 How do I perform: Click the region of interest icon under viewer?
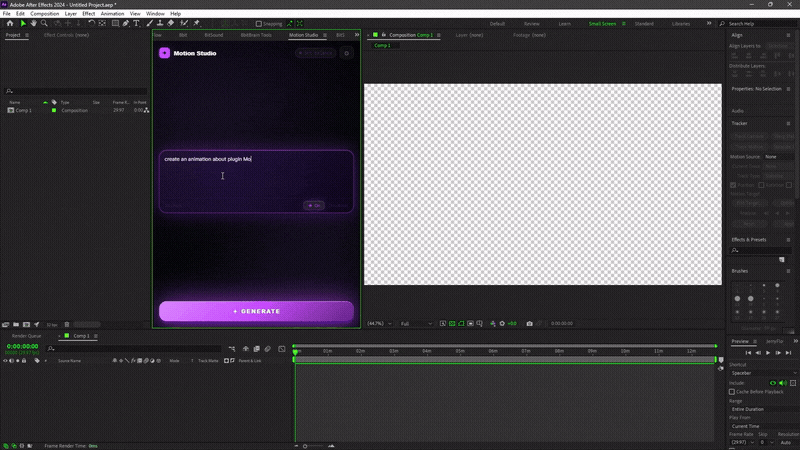[470, 323]
